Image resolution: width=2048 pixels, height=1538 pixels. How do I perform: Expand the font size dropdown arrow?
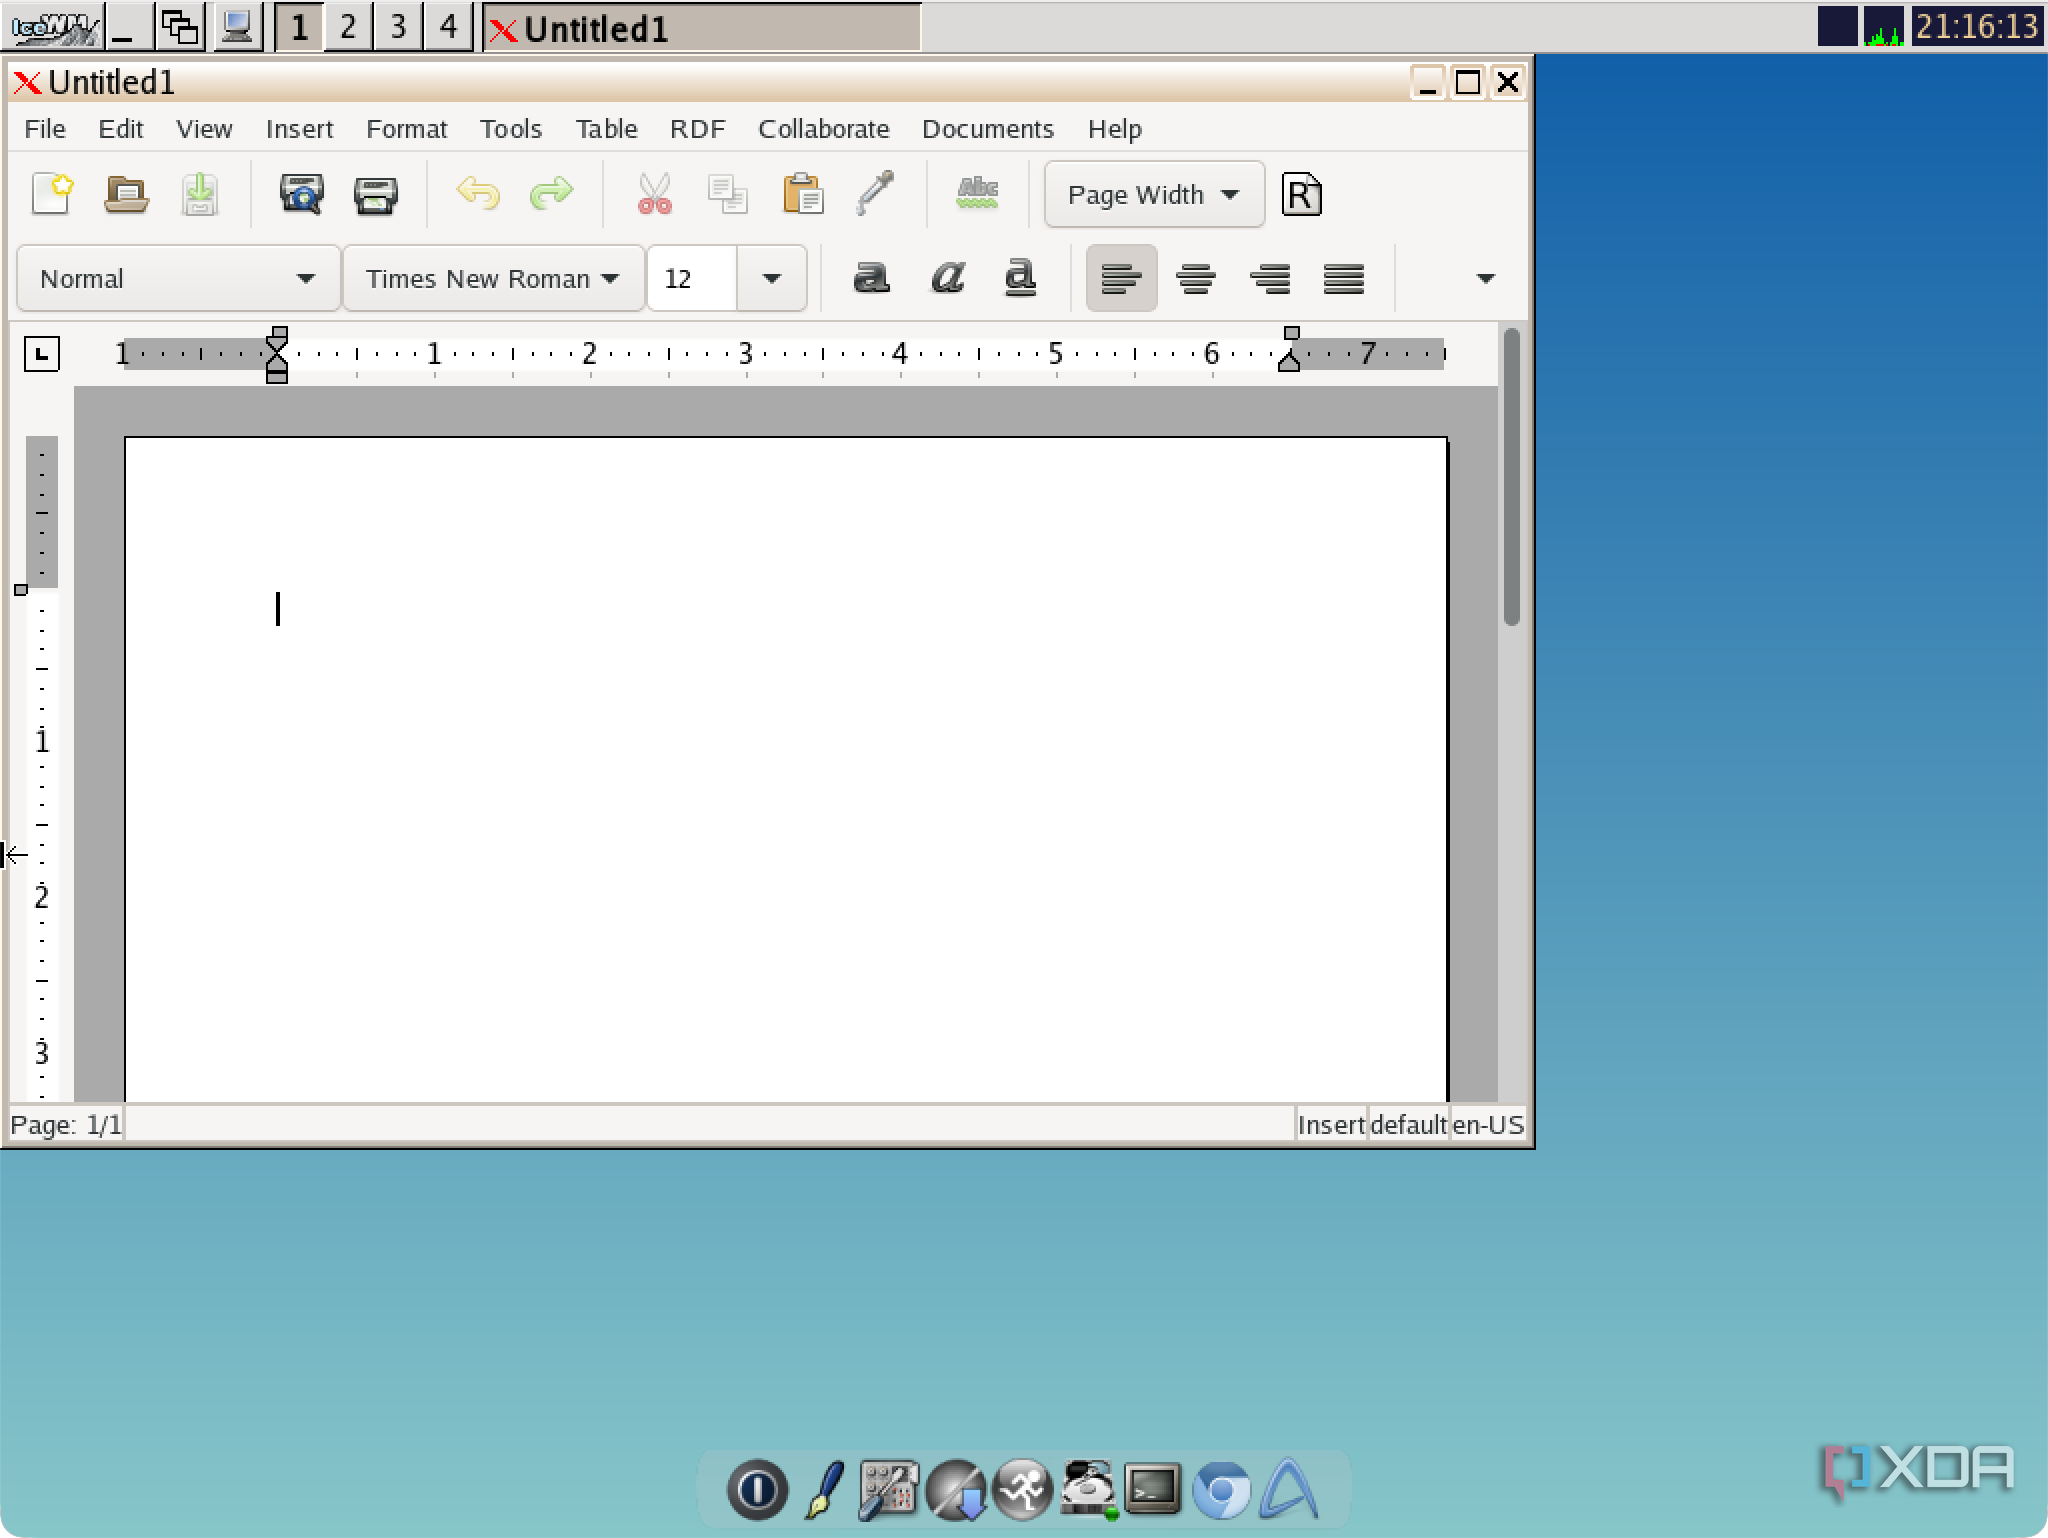771,279
